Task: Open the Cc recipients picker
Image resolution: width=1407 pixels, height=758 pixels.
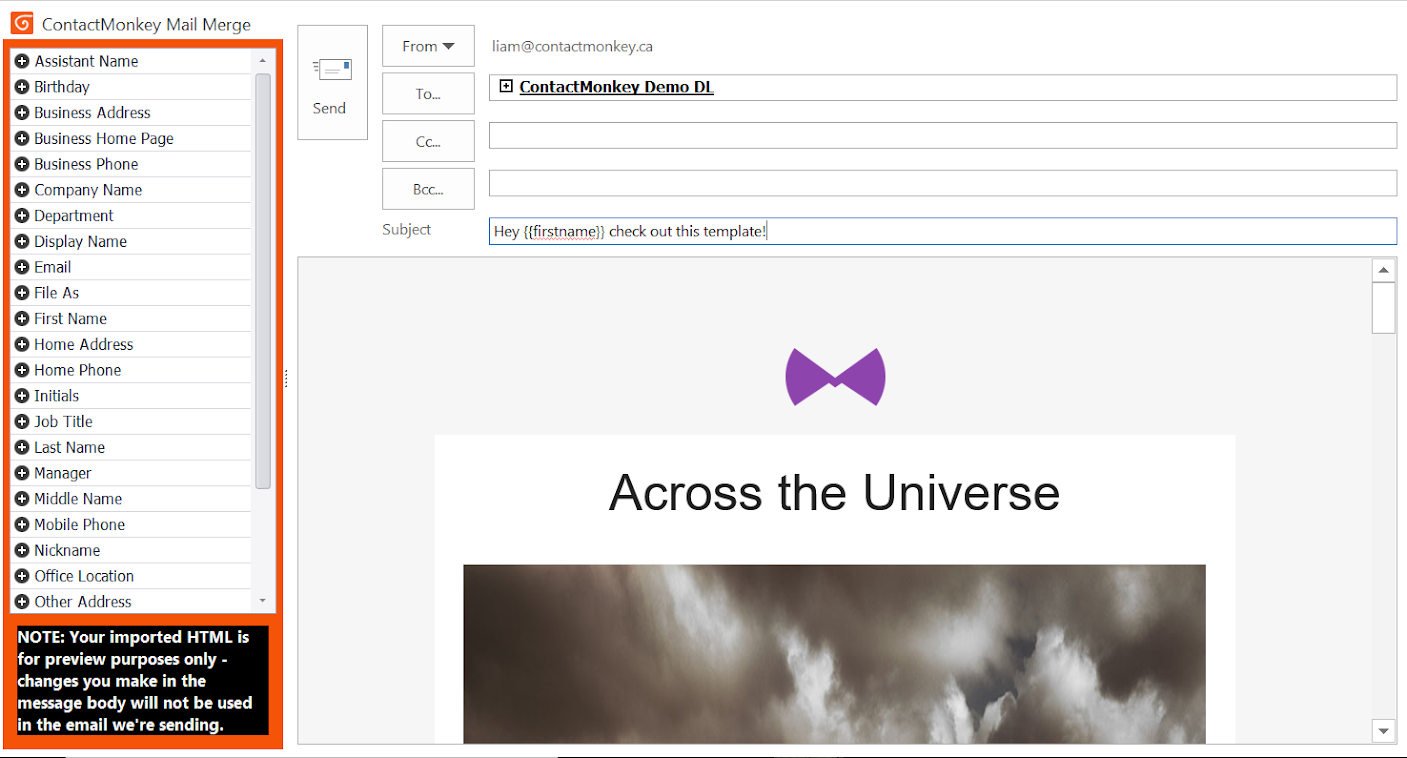Action: (428, 141)
